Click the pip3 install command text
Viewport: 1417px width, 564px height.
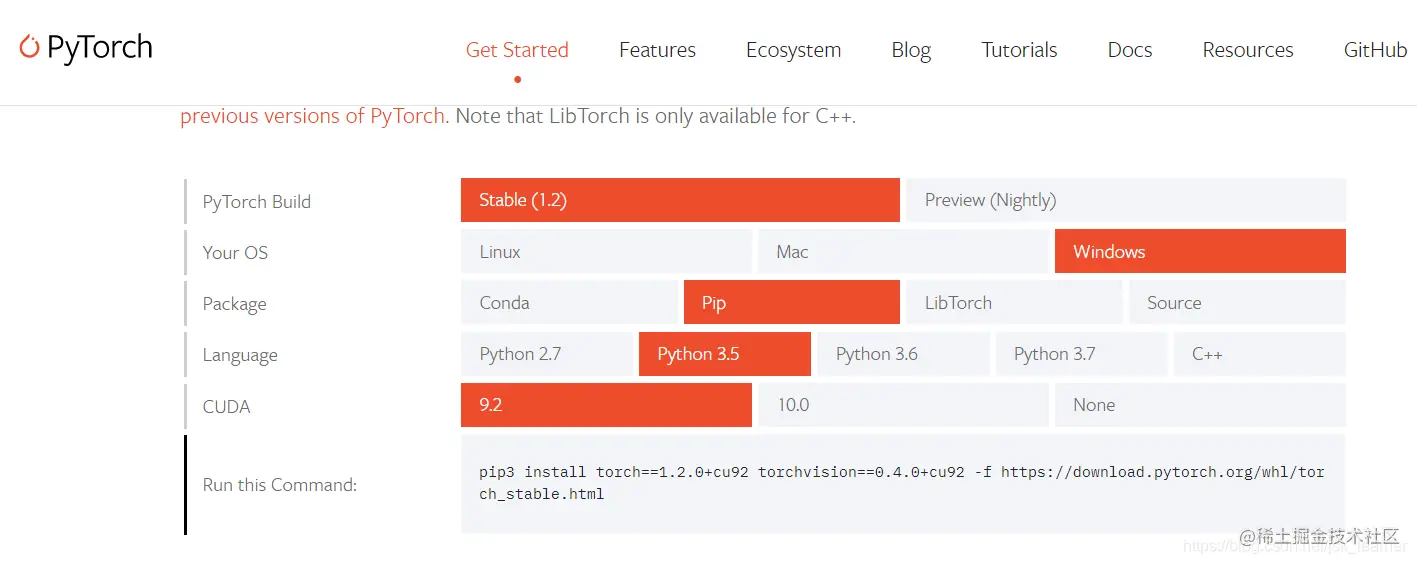tap(902, 483)
